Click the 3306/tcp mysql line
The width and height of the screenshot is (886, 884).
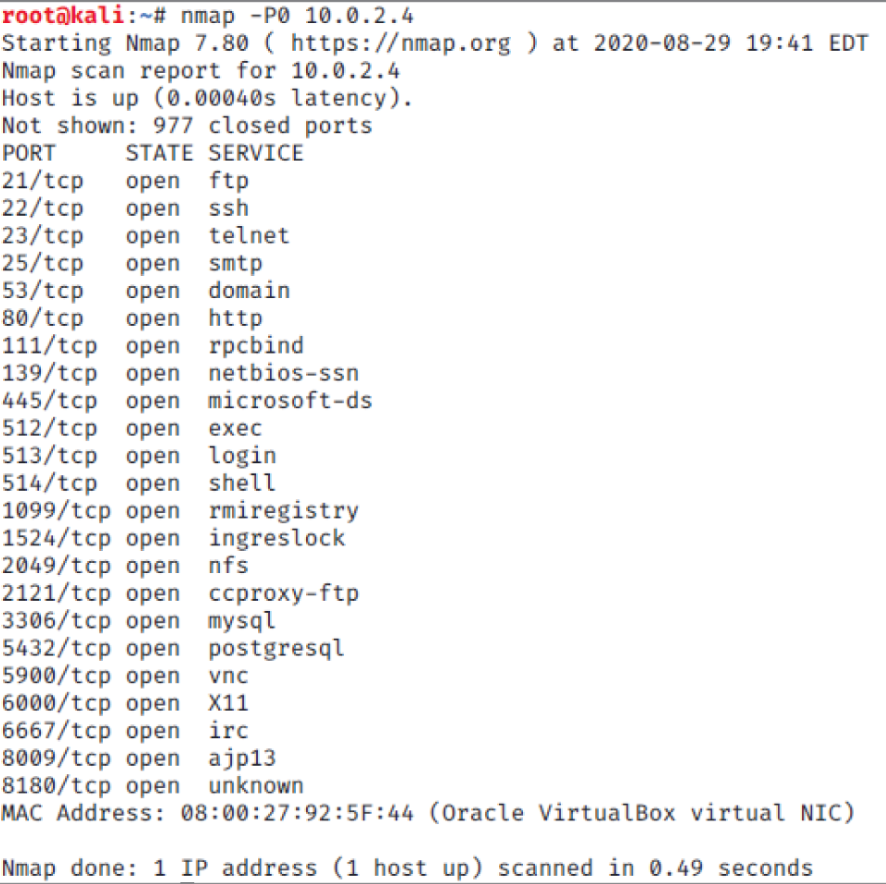pos(139,622)
